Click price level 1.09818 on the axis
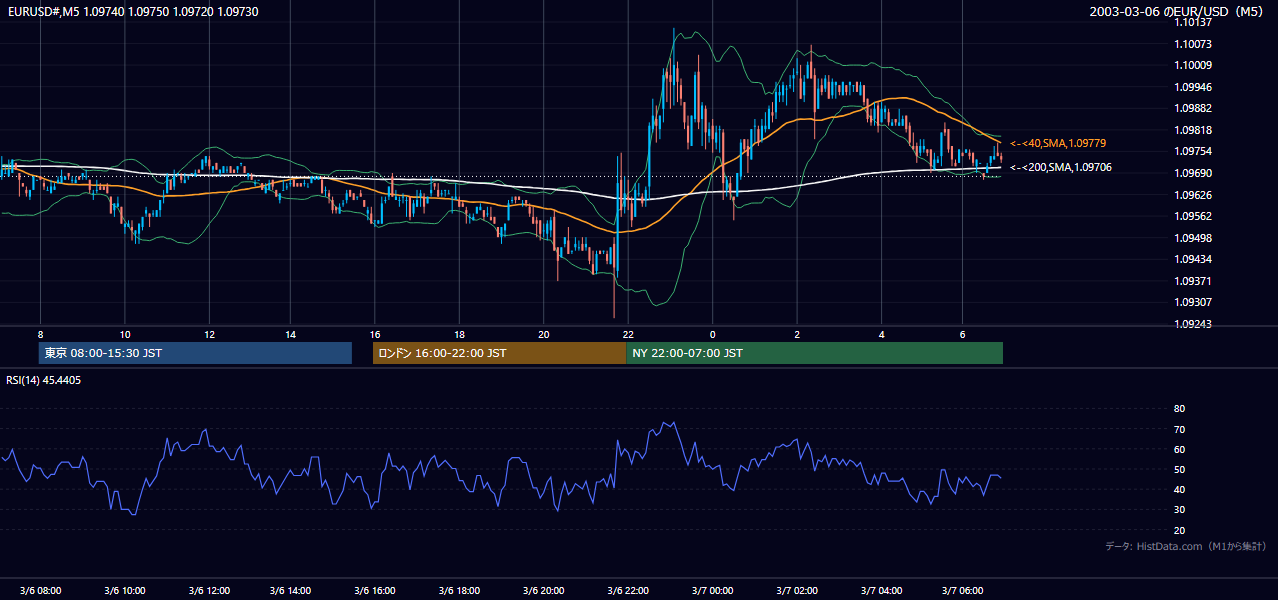 [x=1194, y=130]
